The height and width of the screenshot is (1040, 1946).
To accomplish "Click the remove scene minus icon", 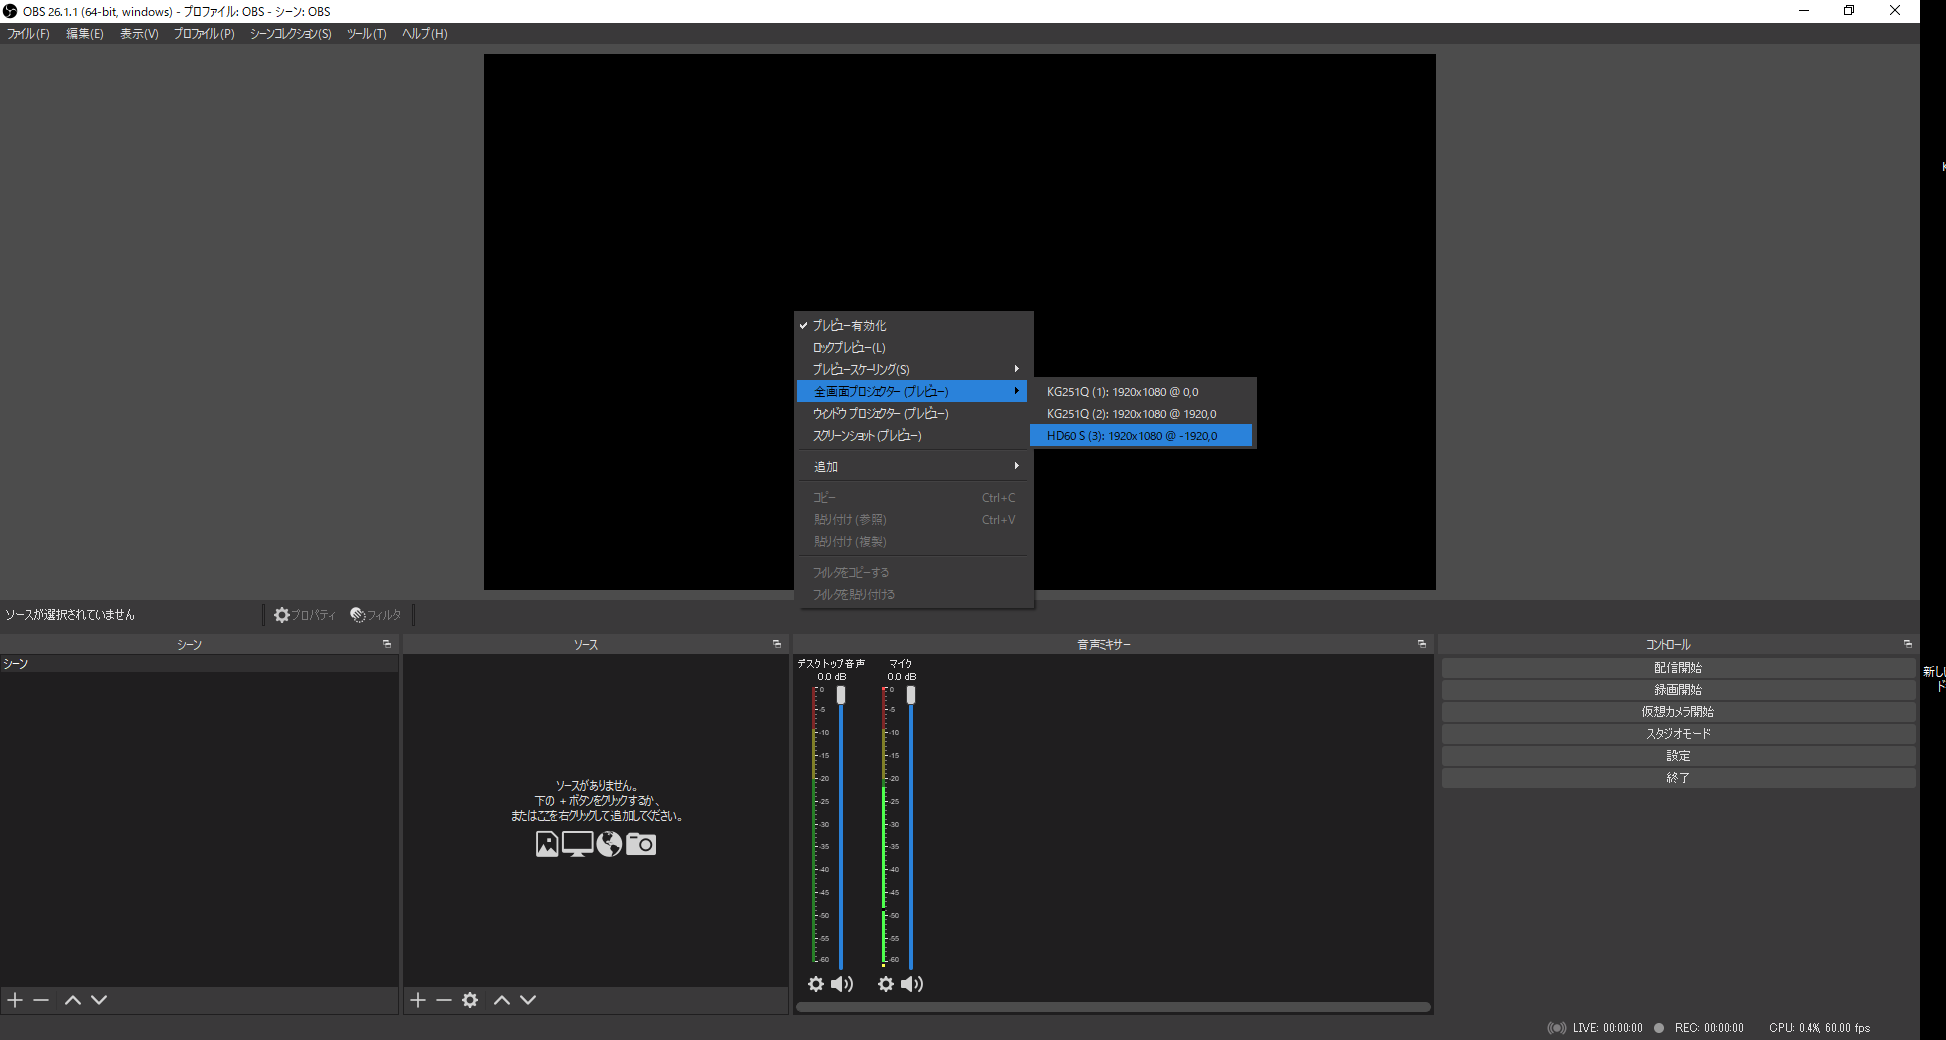I will click(41, 1000).
